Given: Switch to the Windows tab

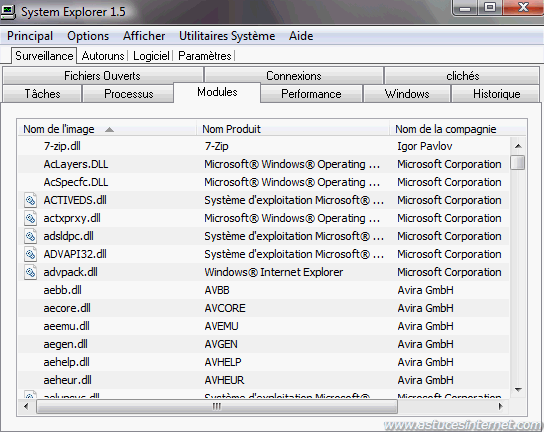Looking at the screenshot, I should [407, 94].
